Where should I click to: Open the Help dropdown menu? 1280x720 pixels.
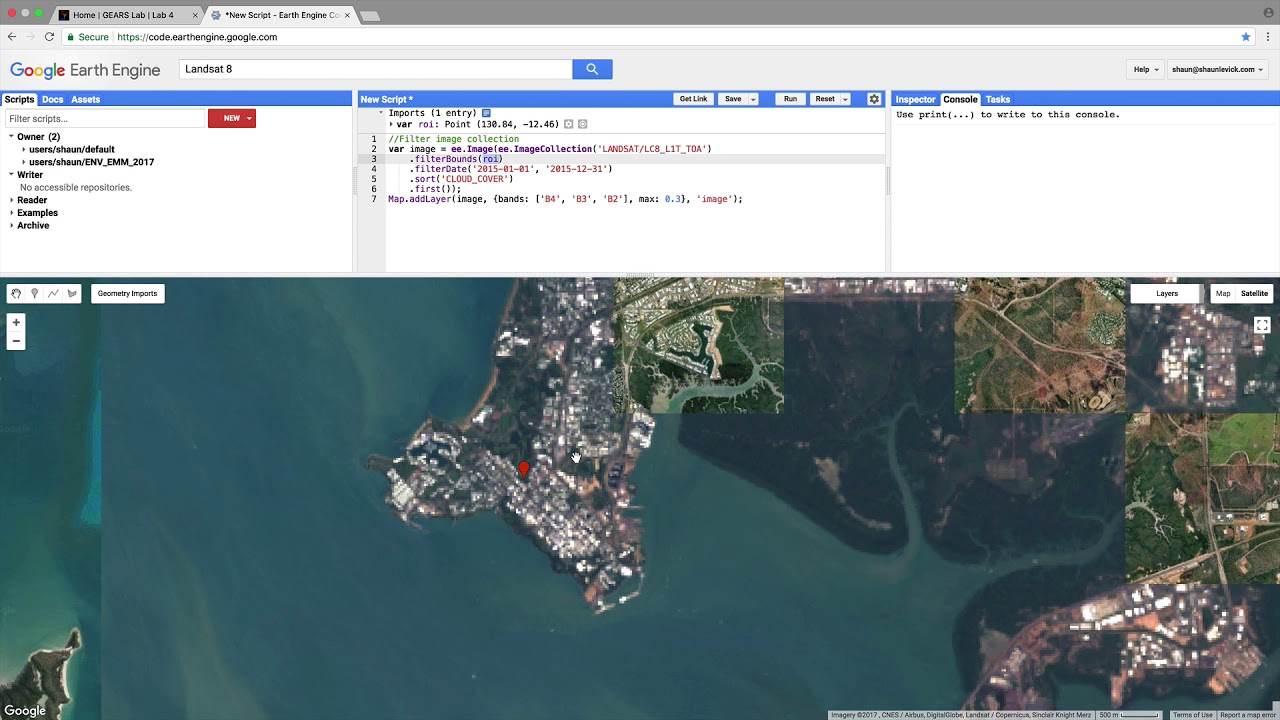(1146, 69)
